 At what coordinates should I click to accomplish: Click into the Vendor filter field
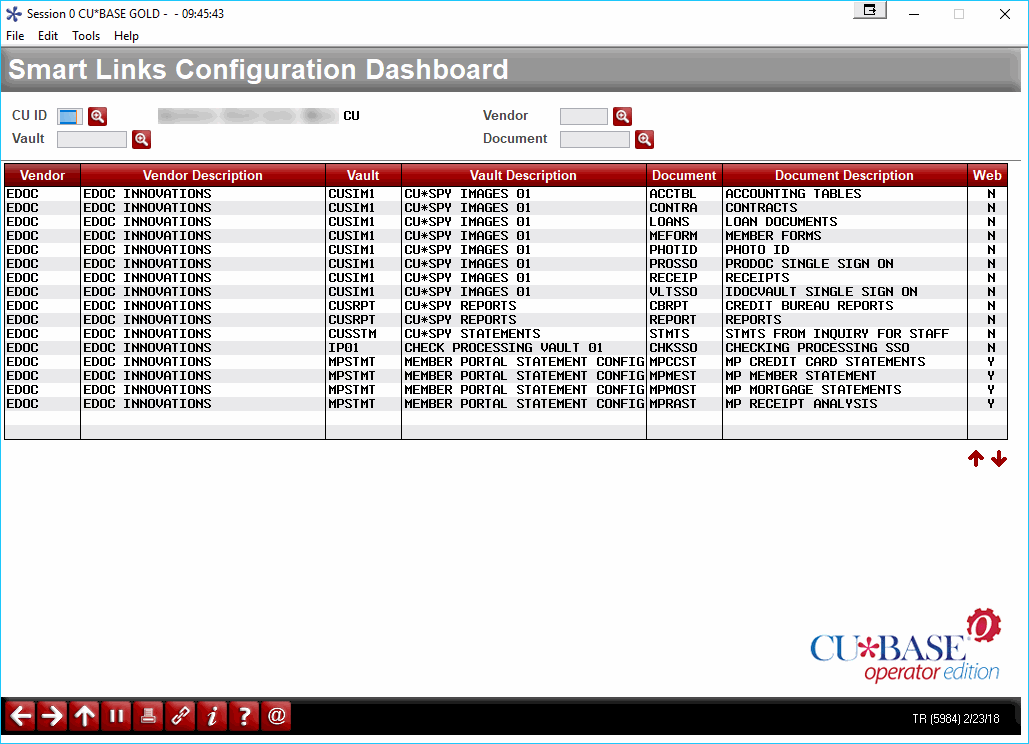point(583,117)
